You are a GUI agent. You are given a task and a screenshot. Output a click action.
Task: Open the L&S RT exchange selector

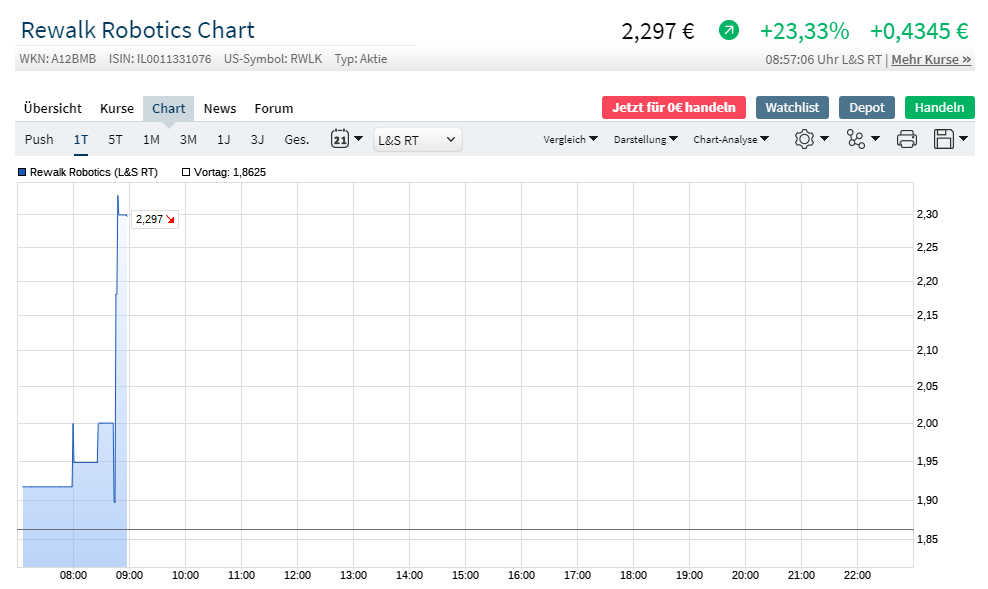pyautogui.click(x=416, y=139)
